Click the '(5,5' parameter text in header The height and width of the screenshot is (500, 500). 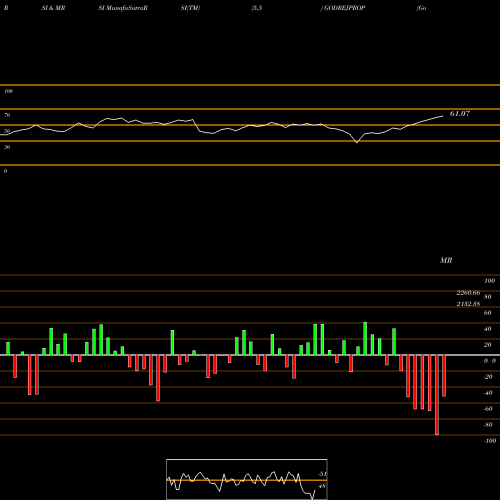tap(257, 8)
